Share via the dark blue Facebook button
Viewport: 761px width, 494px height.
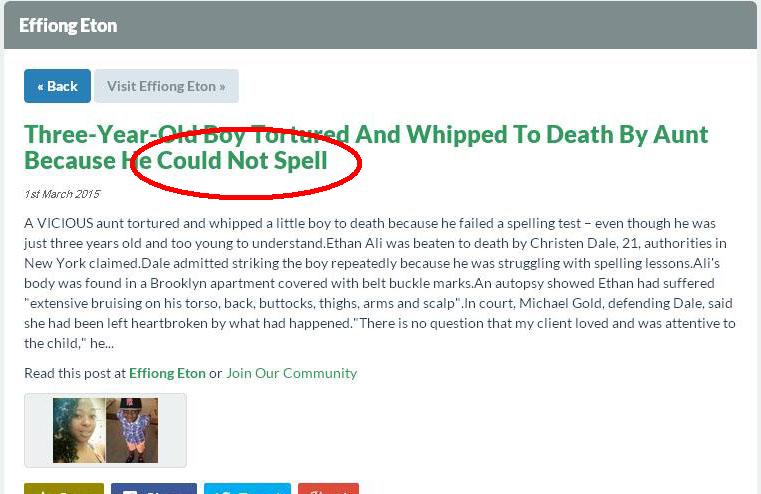tap(154, 488)
